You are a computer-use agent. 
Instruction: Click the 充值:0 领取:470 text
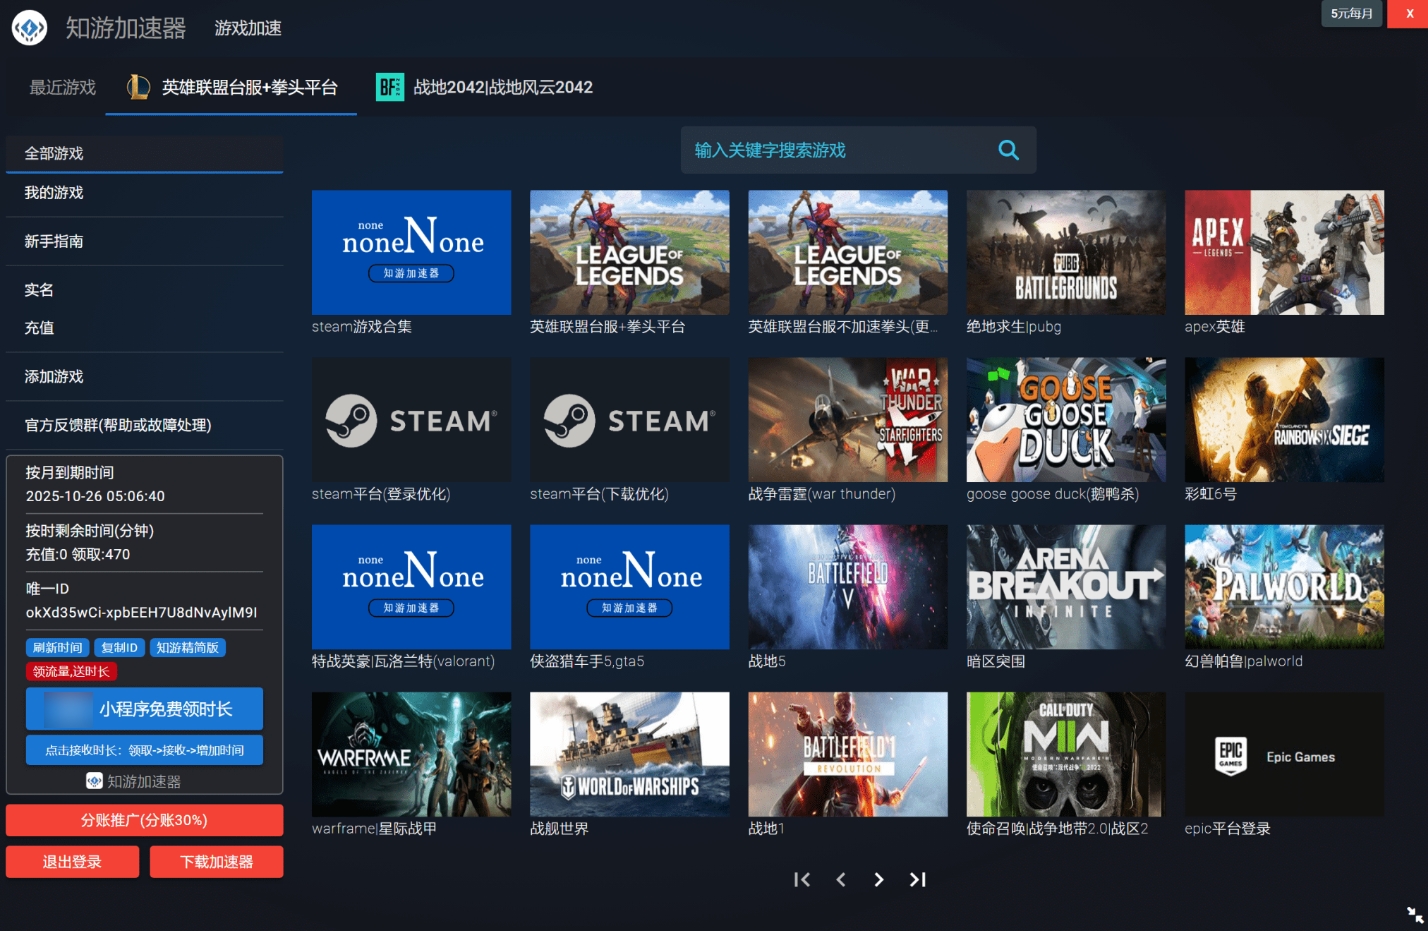click(78, 555)
